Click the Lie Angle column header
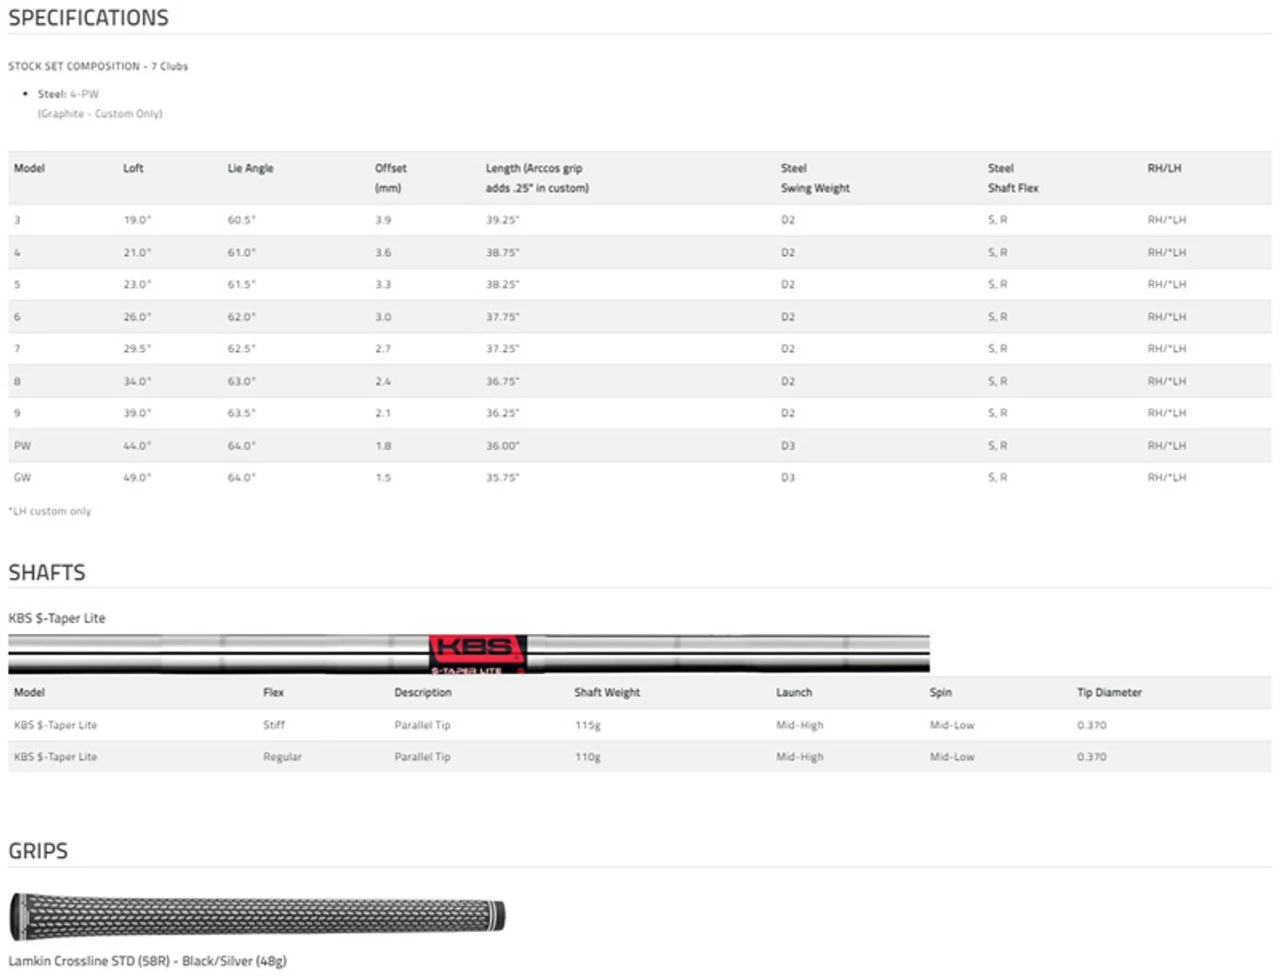Screen dimensions: 1280x976 click(250, 168)
